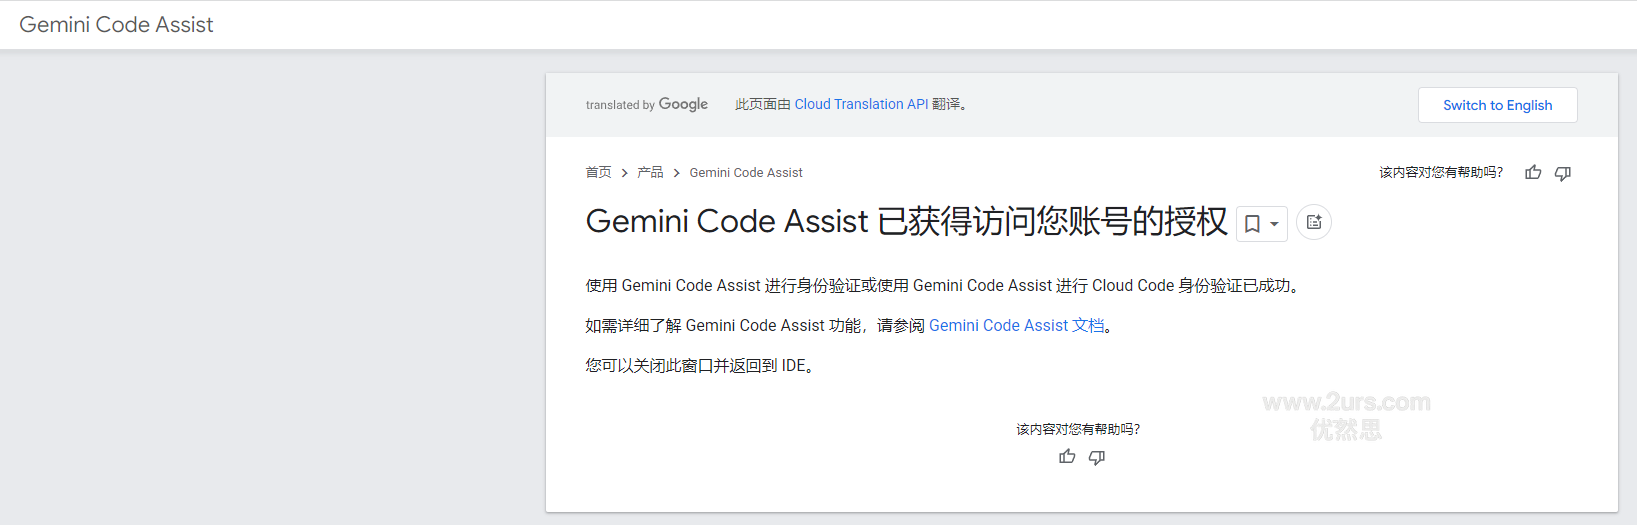Open the Gemini Code Assist 文档 link

coord(1017,326)
